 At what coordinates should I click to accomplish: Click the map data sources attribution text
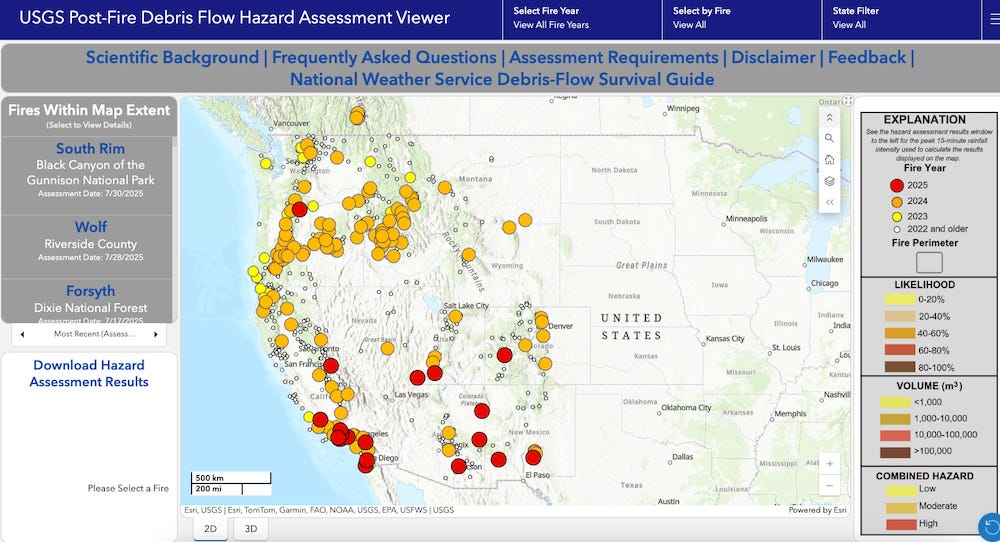click(x=319, y=510)
